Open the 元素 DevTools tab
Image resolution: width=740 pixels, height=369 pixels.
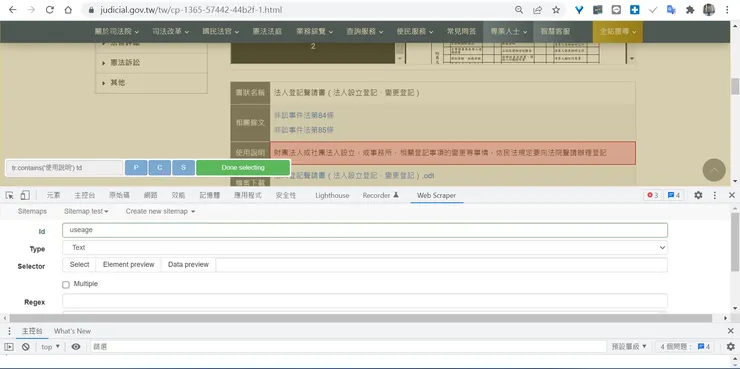tap(53, 195)
